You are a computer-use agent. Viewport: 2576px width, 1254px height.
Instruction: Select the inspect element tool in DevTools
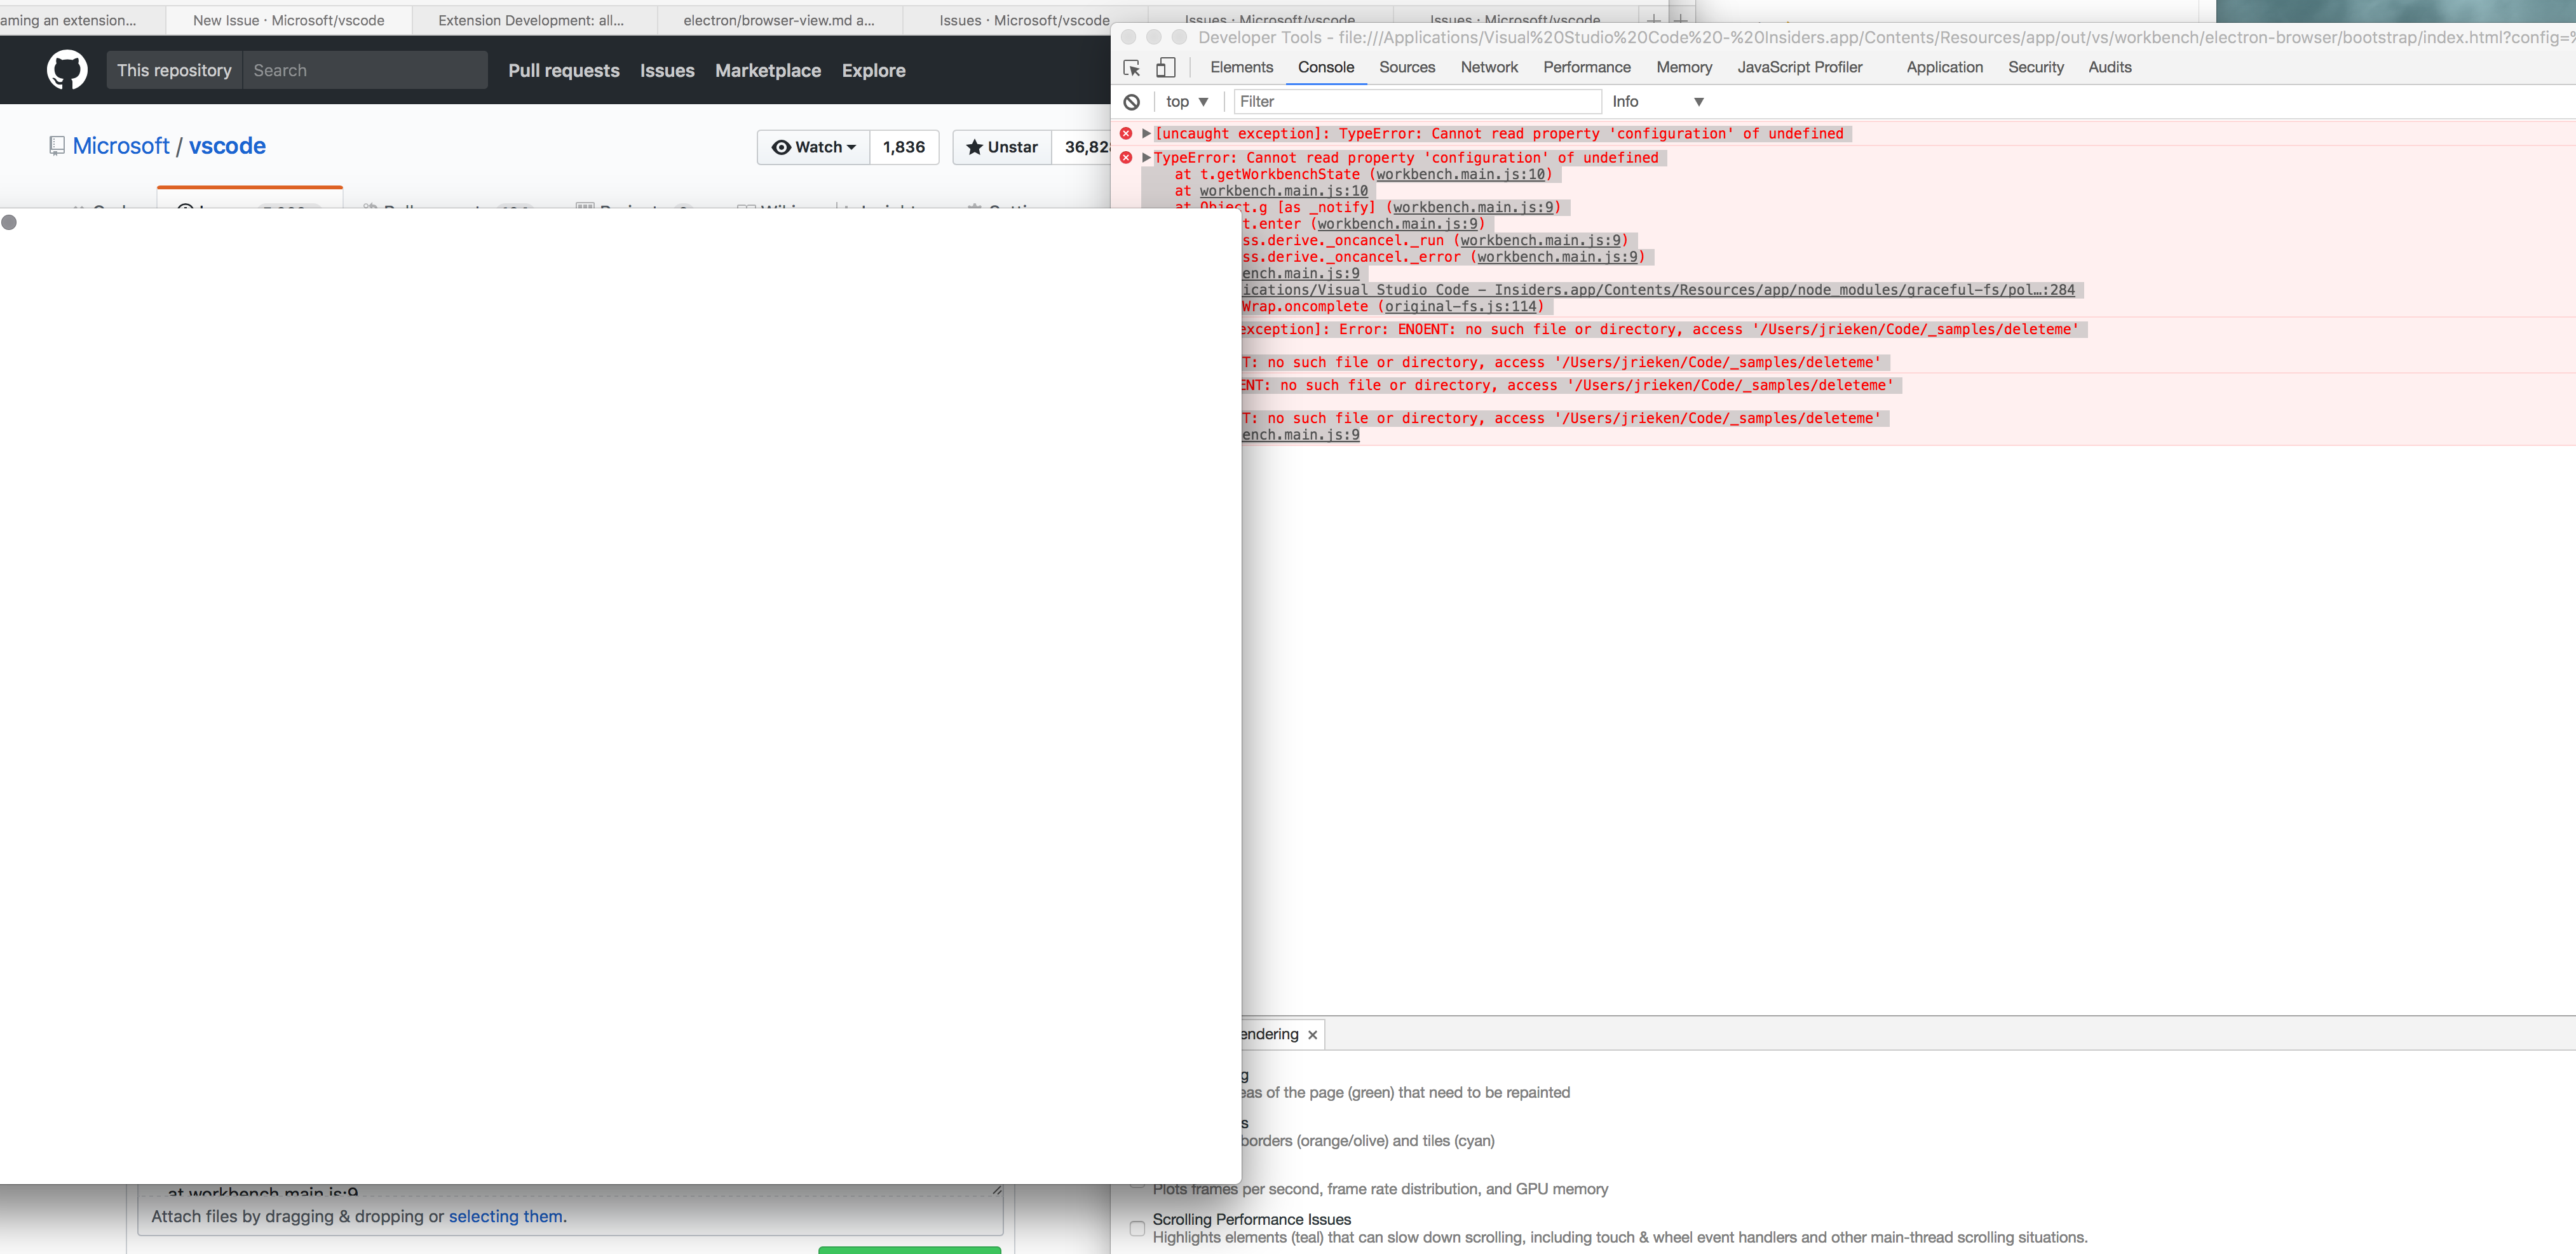point(1131,67)
